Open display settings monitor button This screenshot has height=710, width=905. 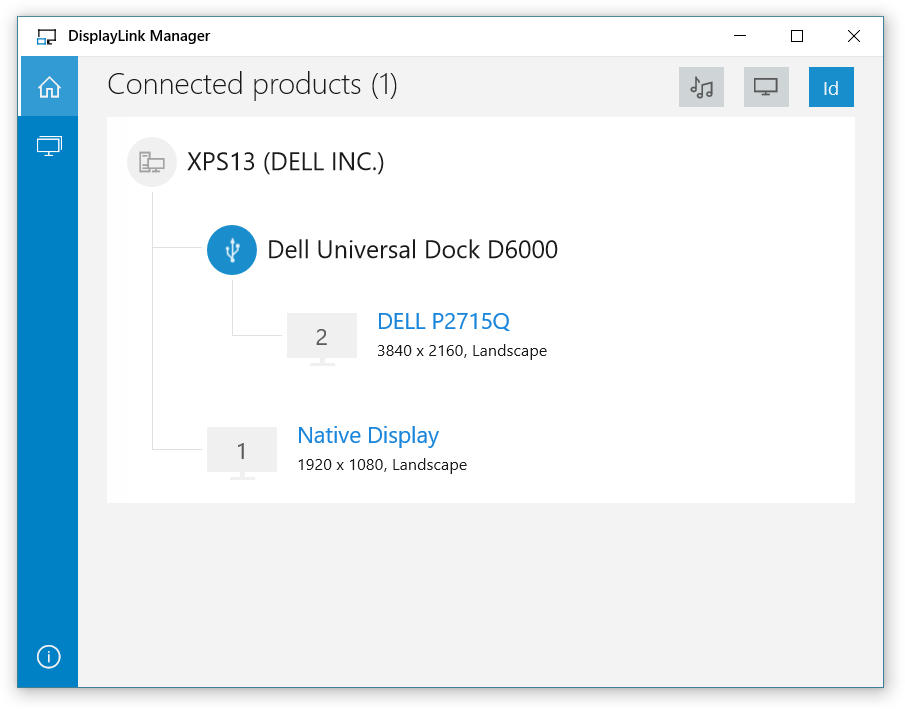766,87
